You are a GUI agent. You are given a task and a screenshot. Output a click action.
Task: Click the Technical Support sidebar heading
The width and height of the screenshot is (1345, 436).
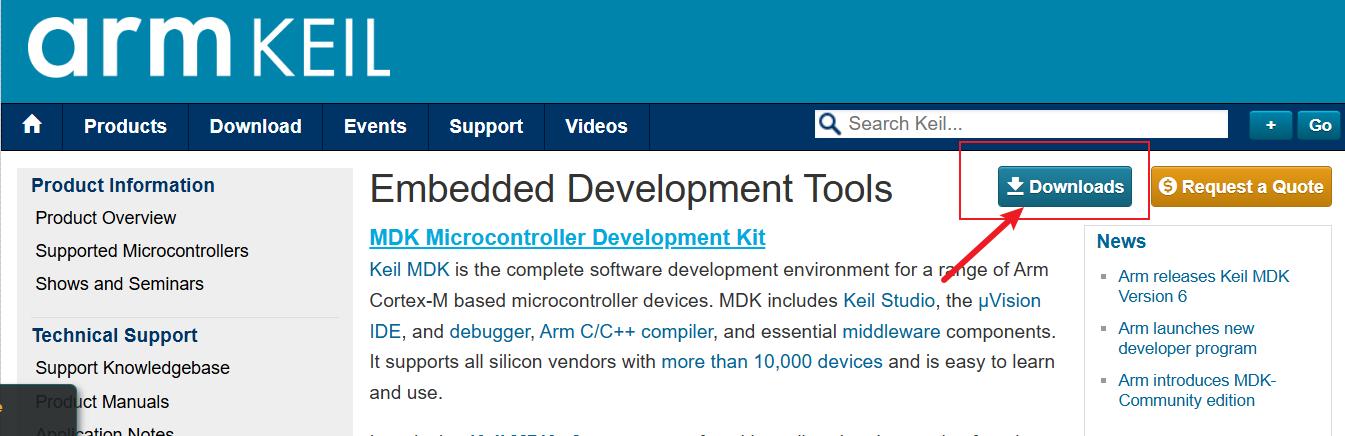click(115, 335)
